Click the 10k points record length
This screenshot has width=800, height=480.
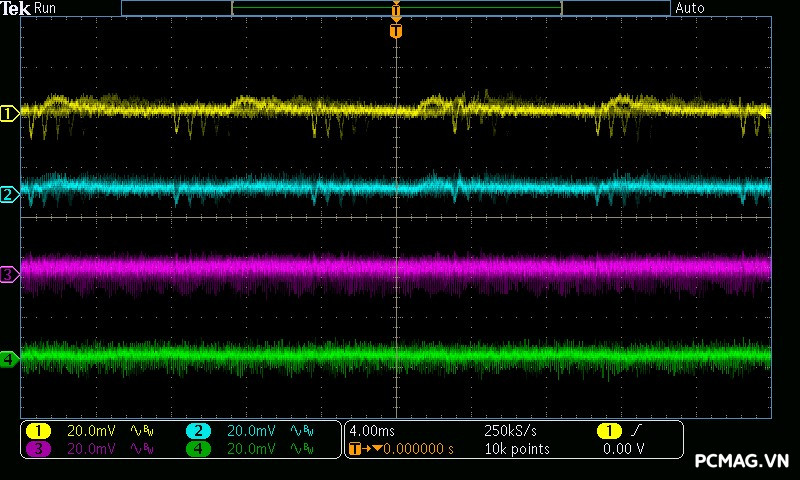[x=516, y=450]
